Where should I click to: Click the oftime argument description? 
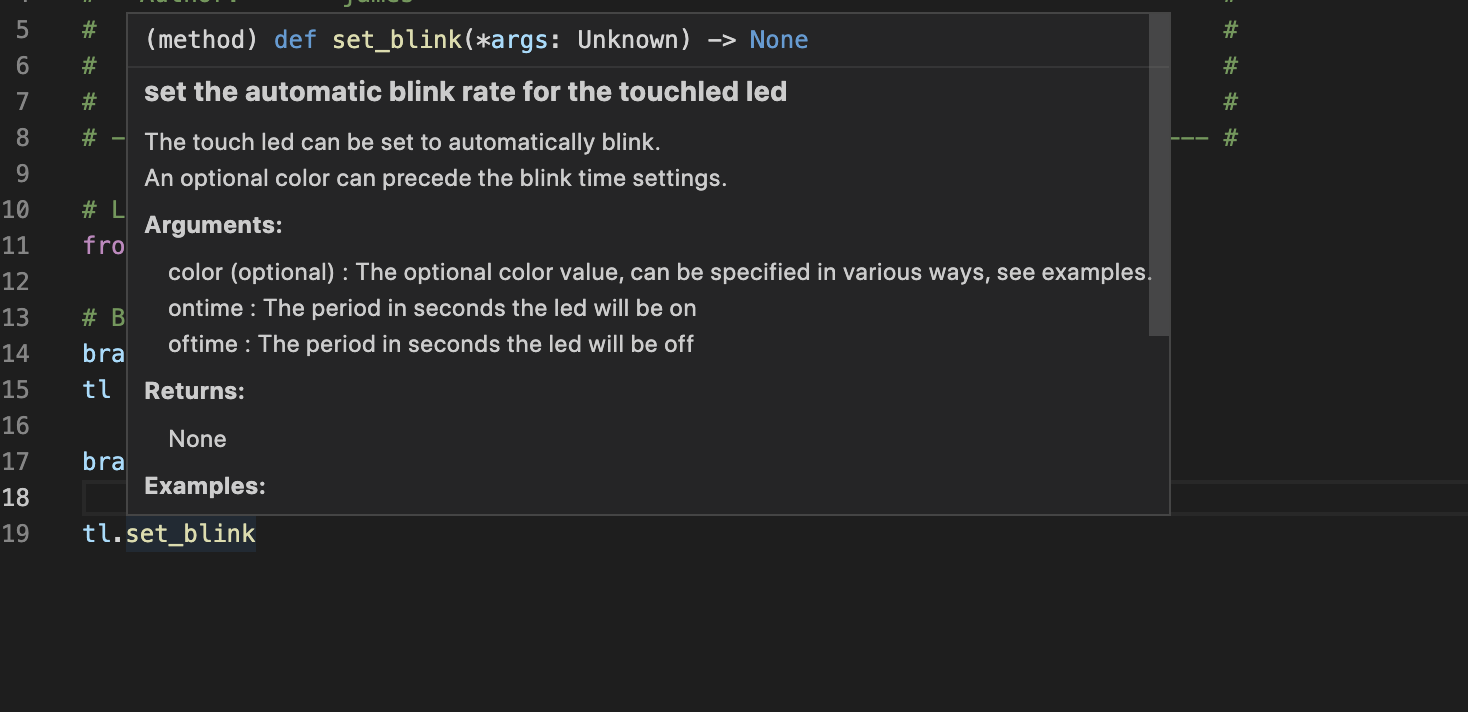431,344
